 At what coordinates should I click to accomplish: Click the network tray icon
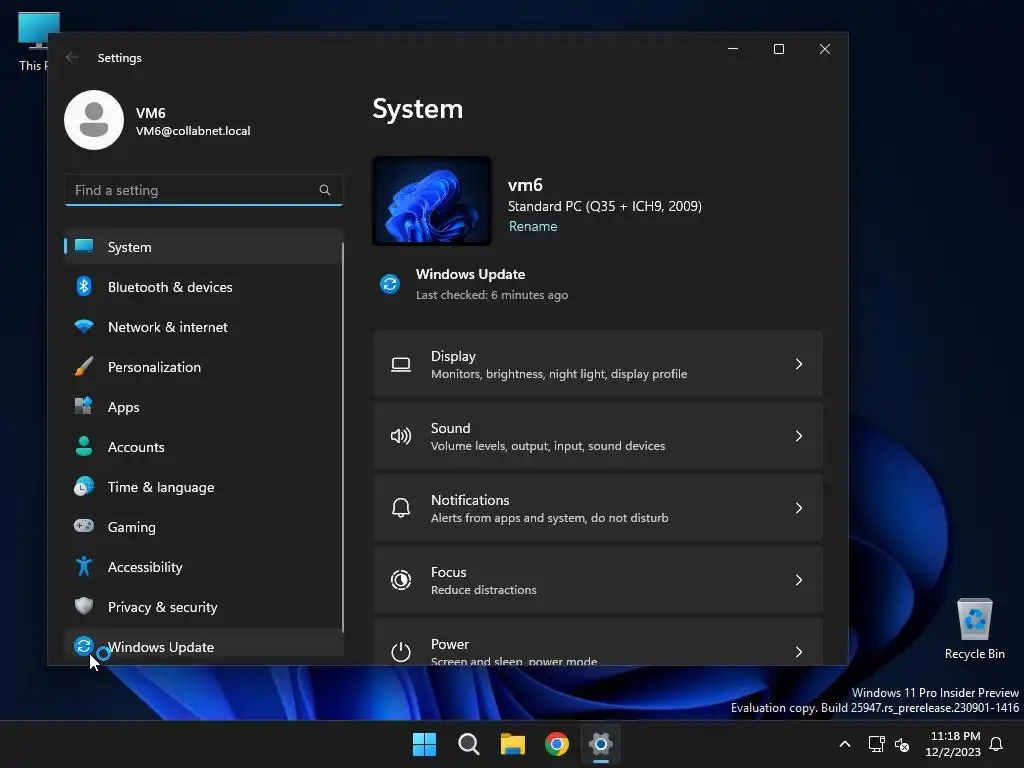pyautogui.click(x=876, y=744)
